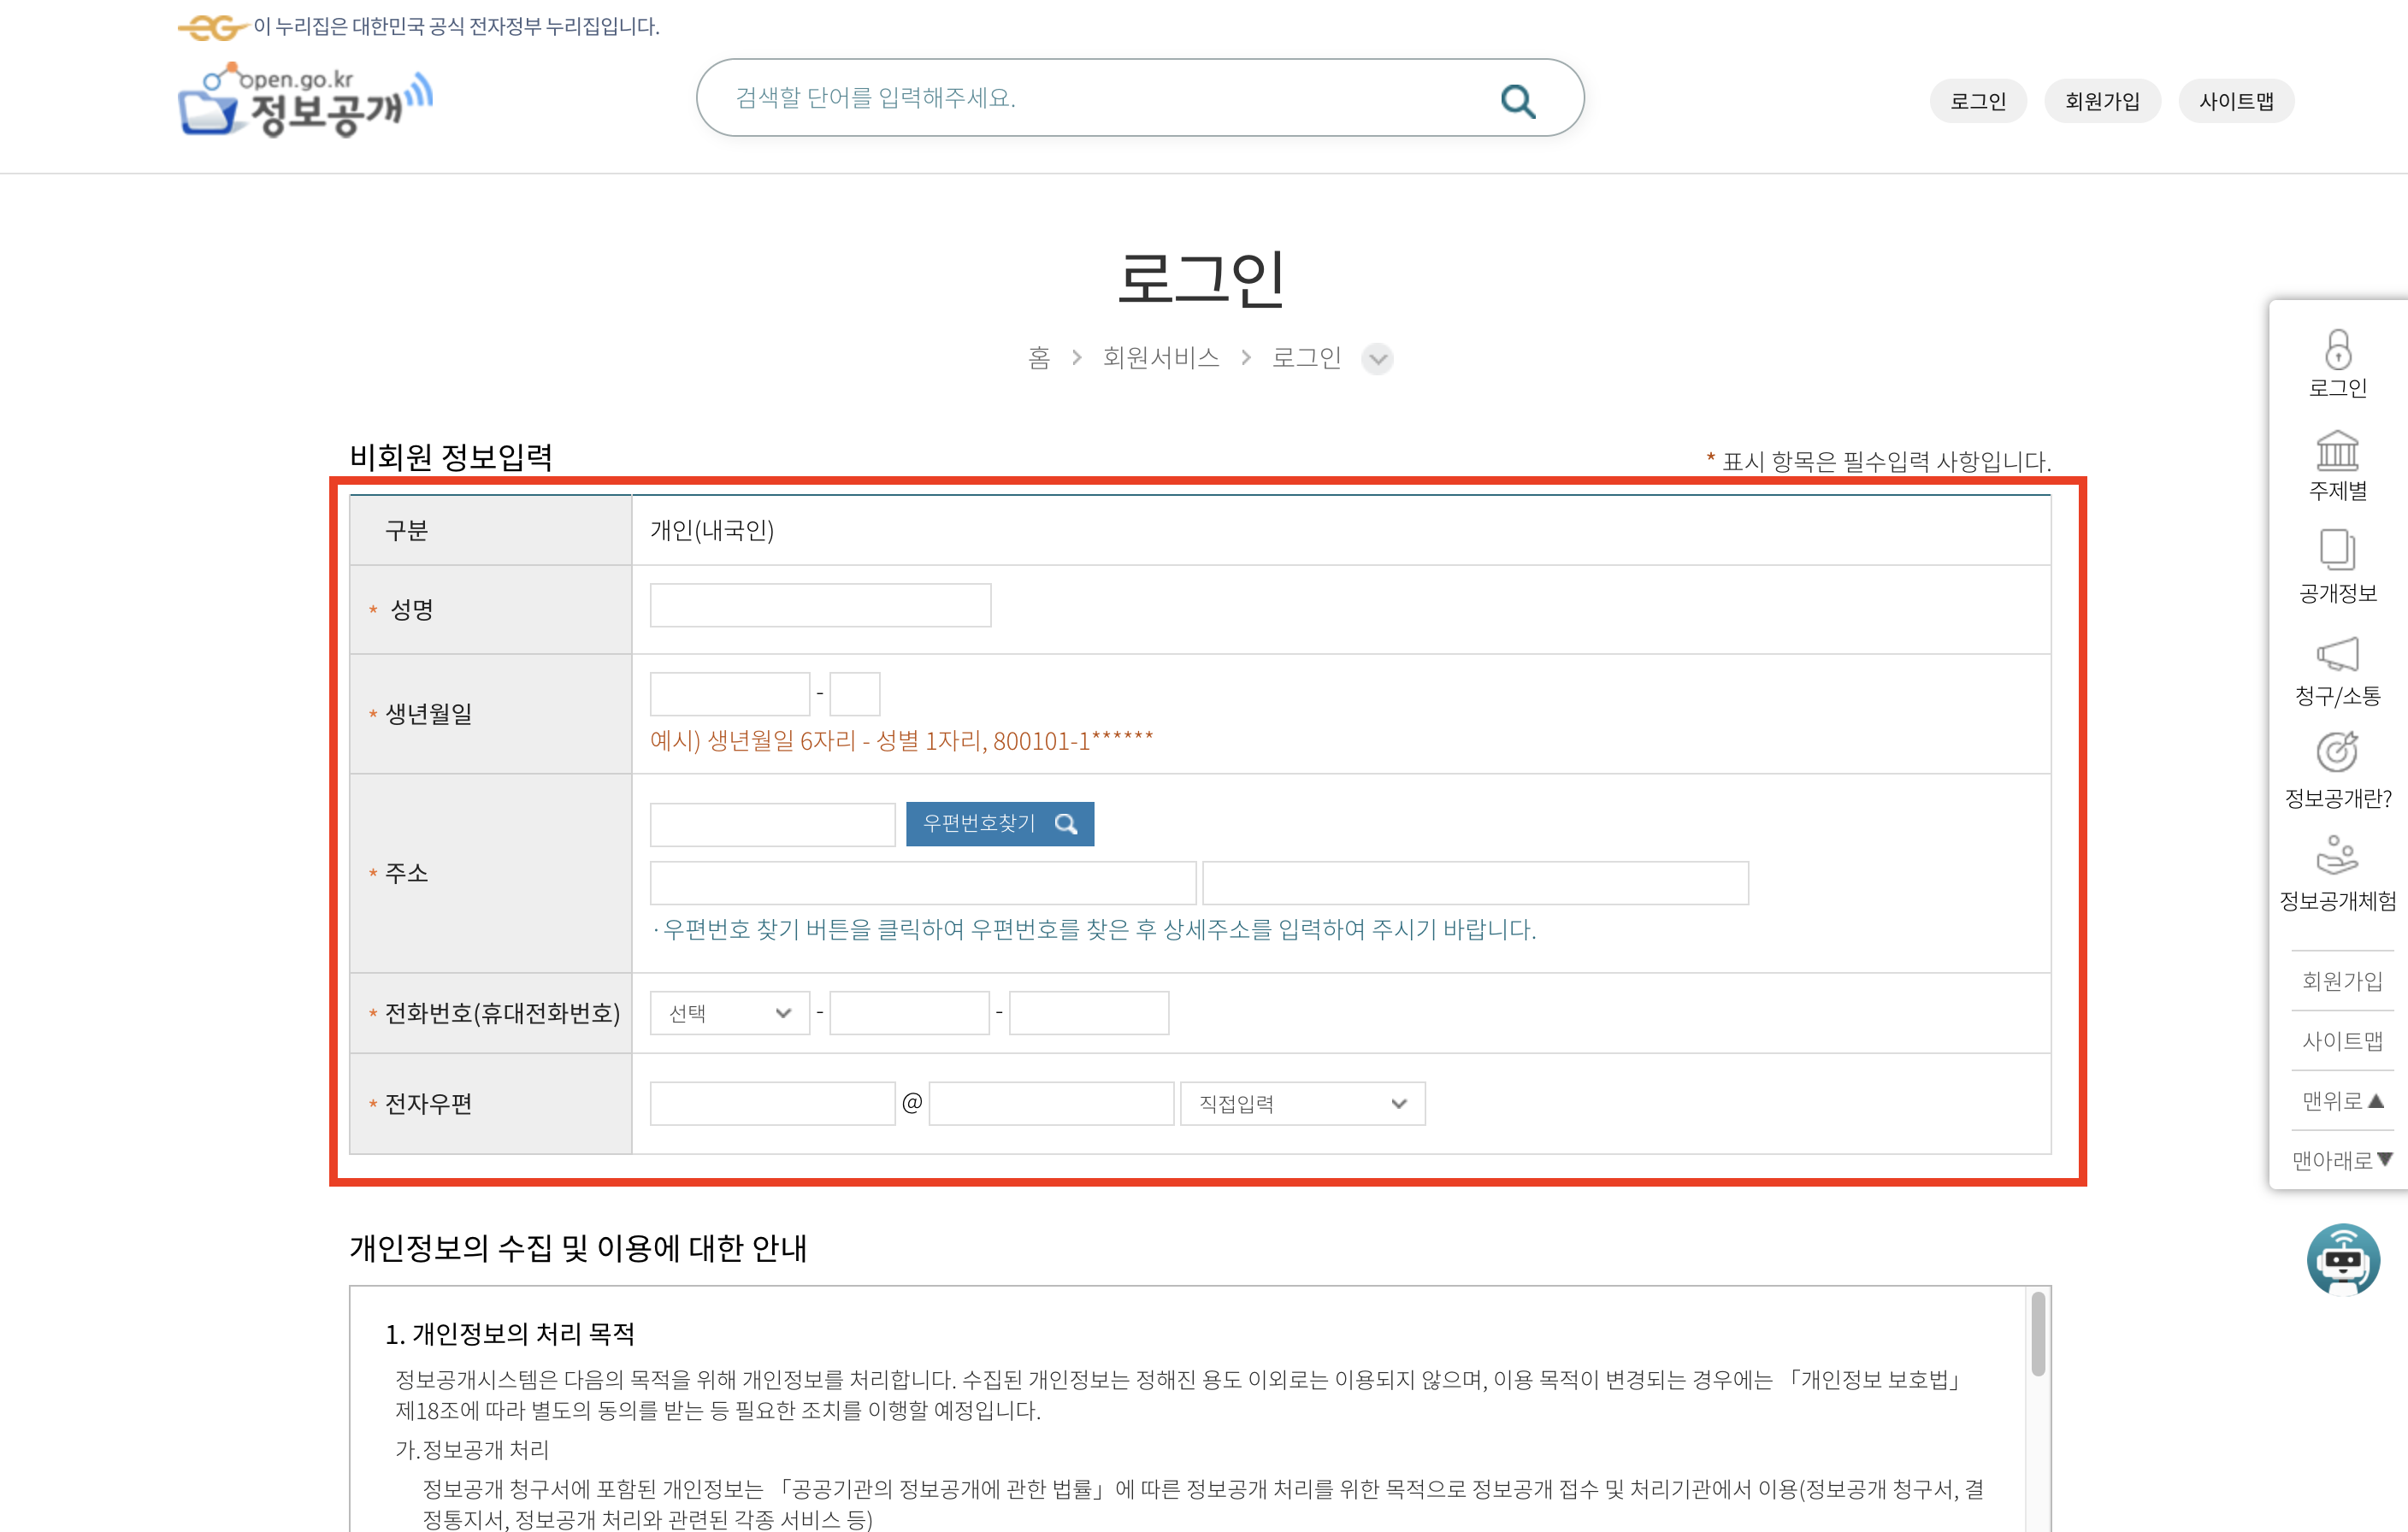Screen dimensions: 2408x1532
Task: Expand the breadcrumb 로그인 chevron dropdown
Action: tap(1377, 359)
